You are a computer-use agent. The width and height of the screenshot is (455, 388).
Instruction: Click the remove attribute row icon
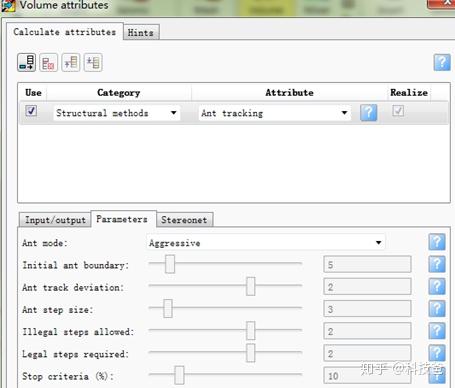coord(48,63)
